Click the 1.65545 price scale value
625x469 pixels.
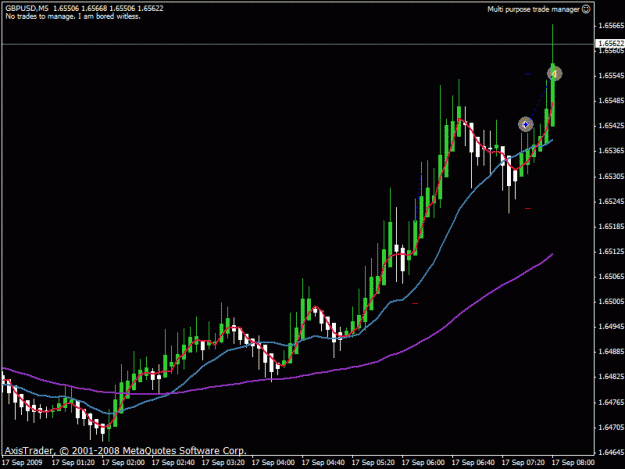tap(611, 76)
